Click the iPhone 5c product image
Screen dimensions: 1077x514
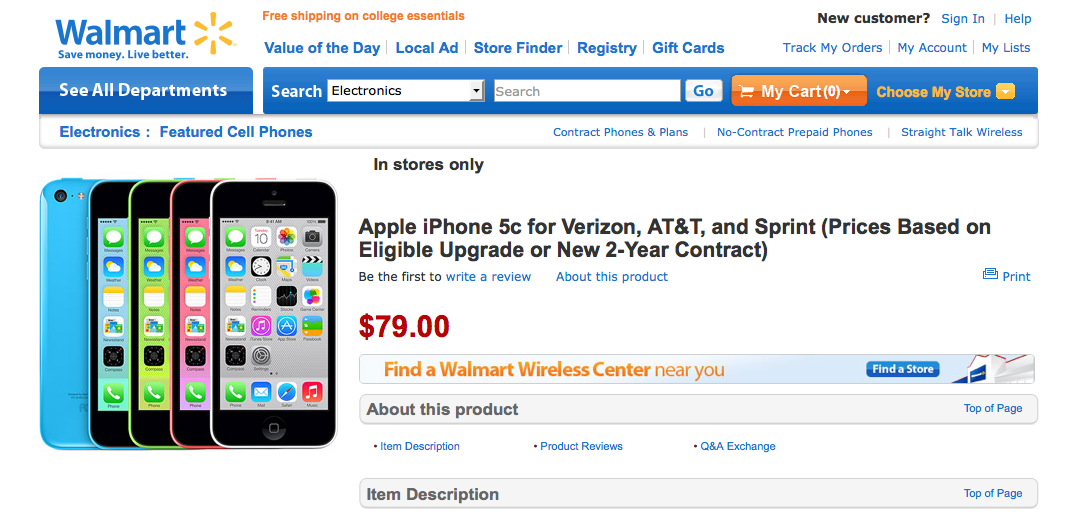pos(189,312)
